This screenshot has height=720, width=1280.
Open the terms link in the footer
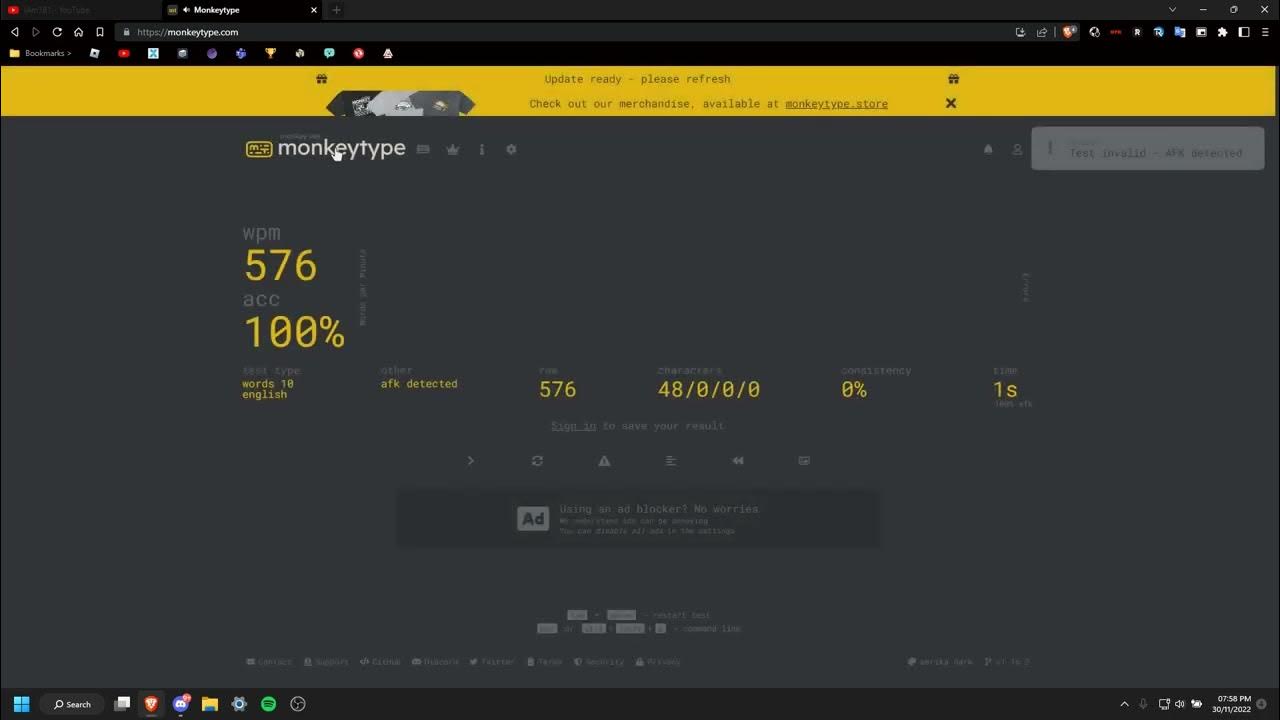pos(545,662)
